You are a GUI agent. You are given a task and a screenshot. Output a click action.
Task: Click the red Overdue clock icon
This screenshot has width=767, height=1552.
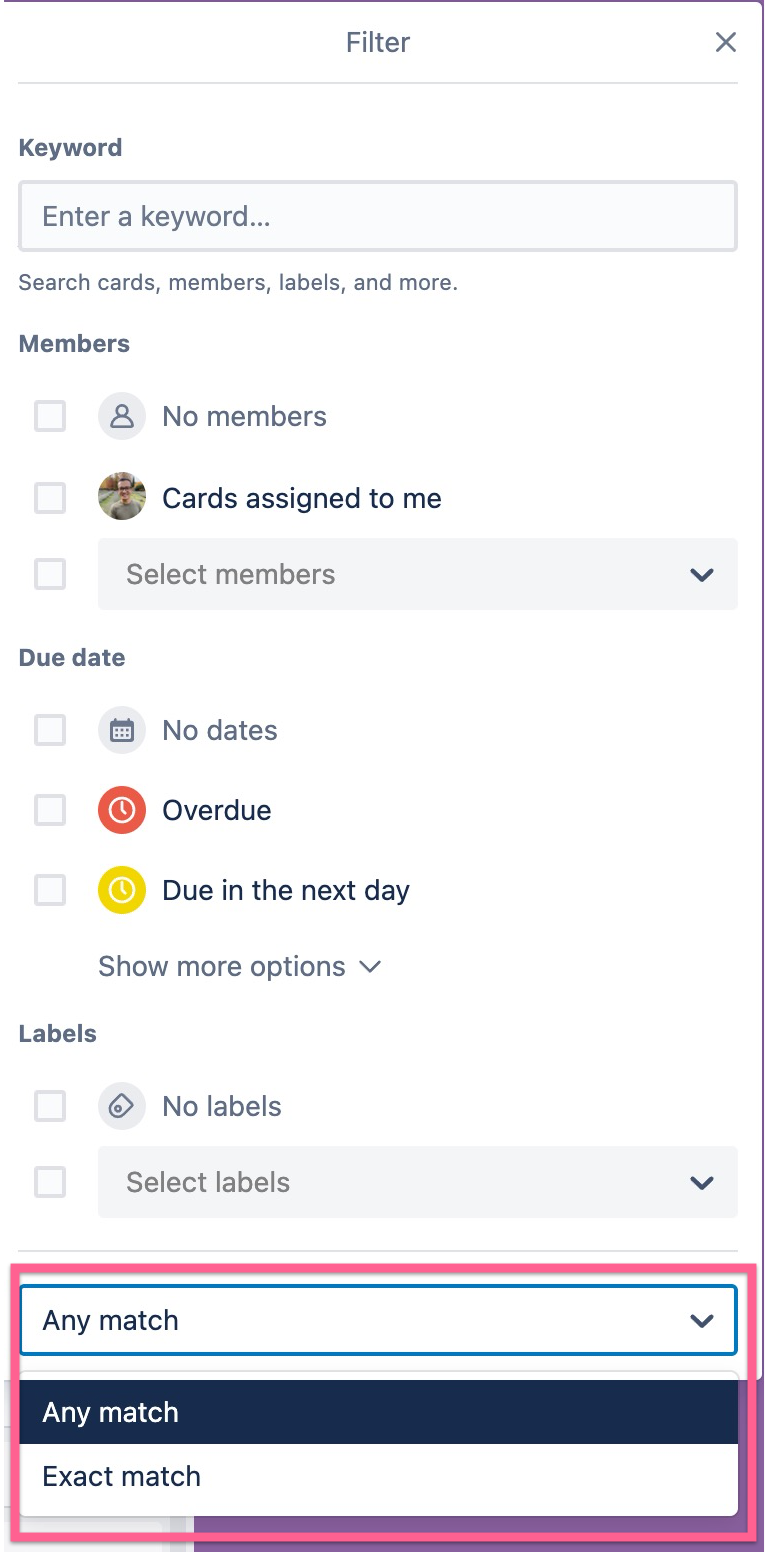pyautogui.click(x=122, y=810)
